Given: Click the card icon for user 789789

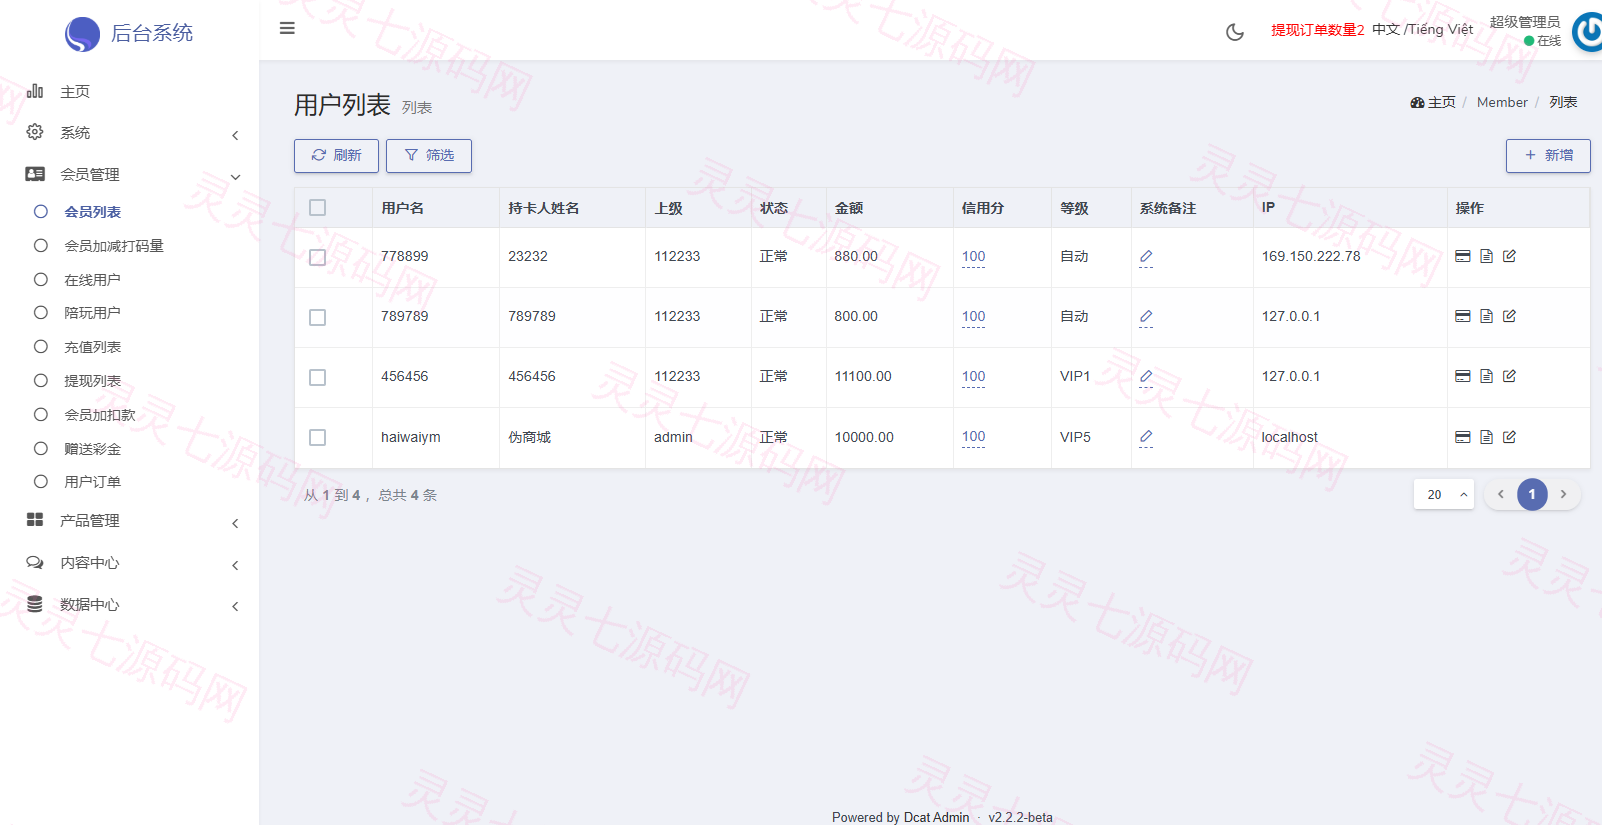Looking at the screenshot, I should [1462, 316].
